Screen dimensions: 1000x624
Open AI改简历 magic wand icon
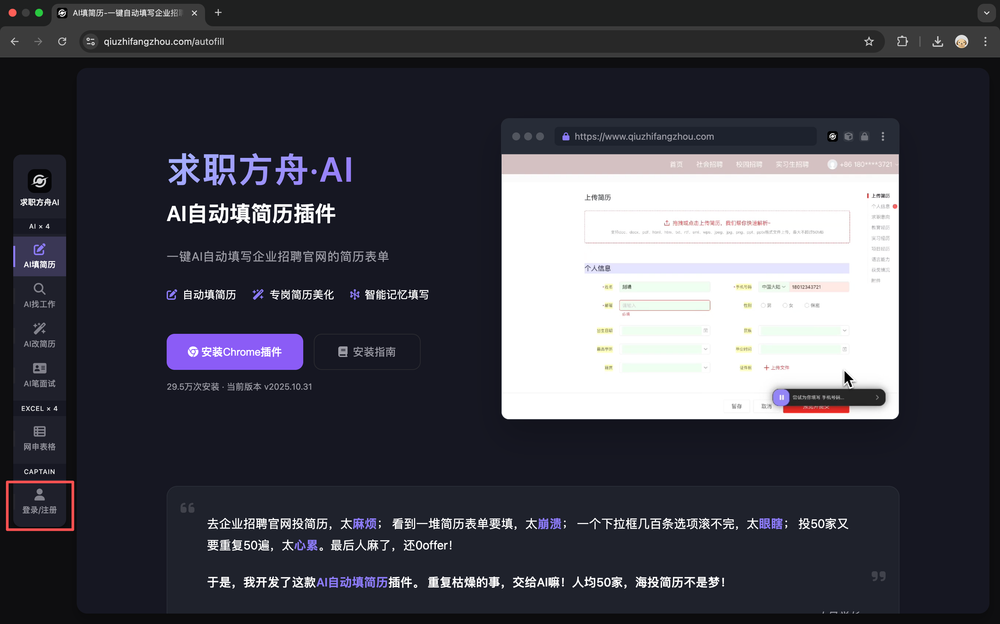(x=39, y=336)
